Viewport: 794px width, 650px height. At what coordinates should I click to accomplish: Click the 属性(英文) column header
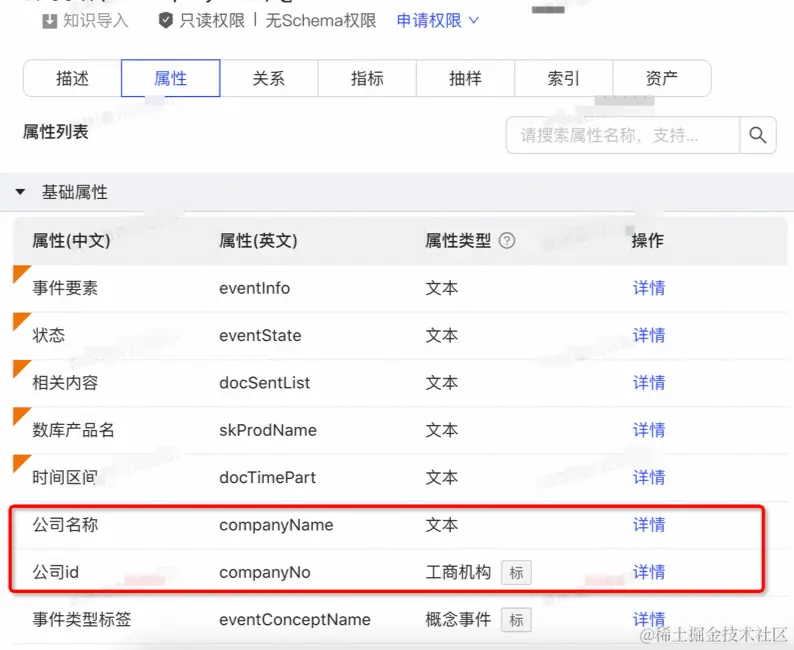tap(258, 240)
